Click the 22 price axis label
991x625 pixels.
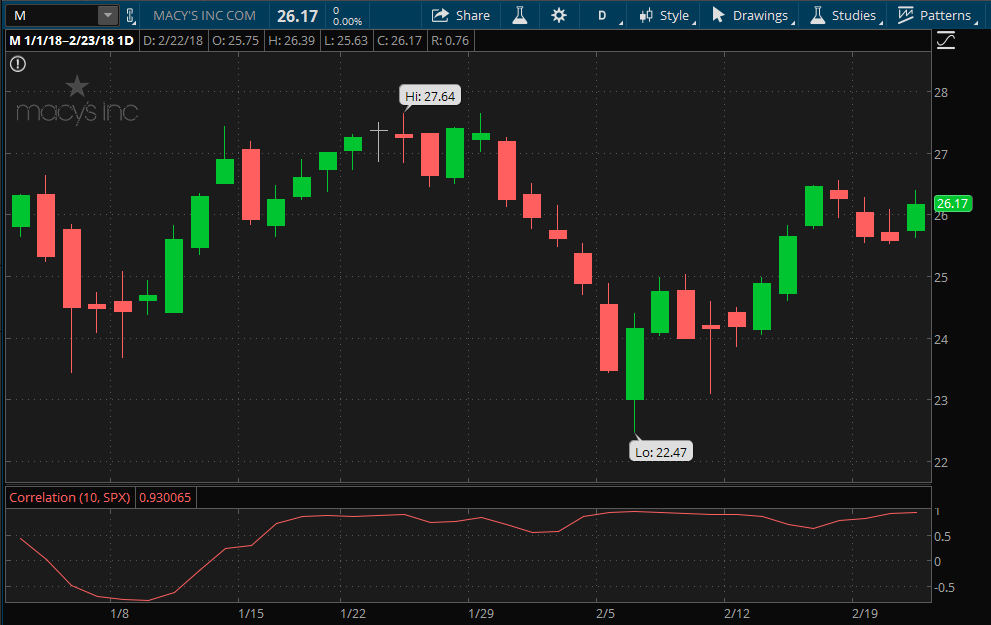941,463
